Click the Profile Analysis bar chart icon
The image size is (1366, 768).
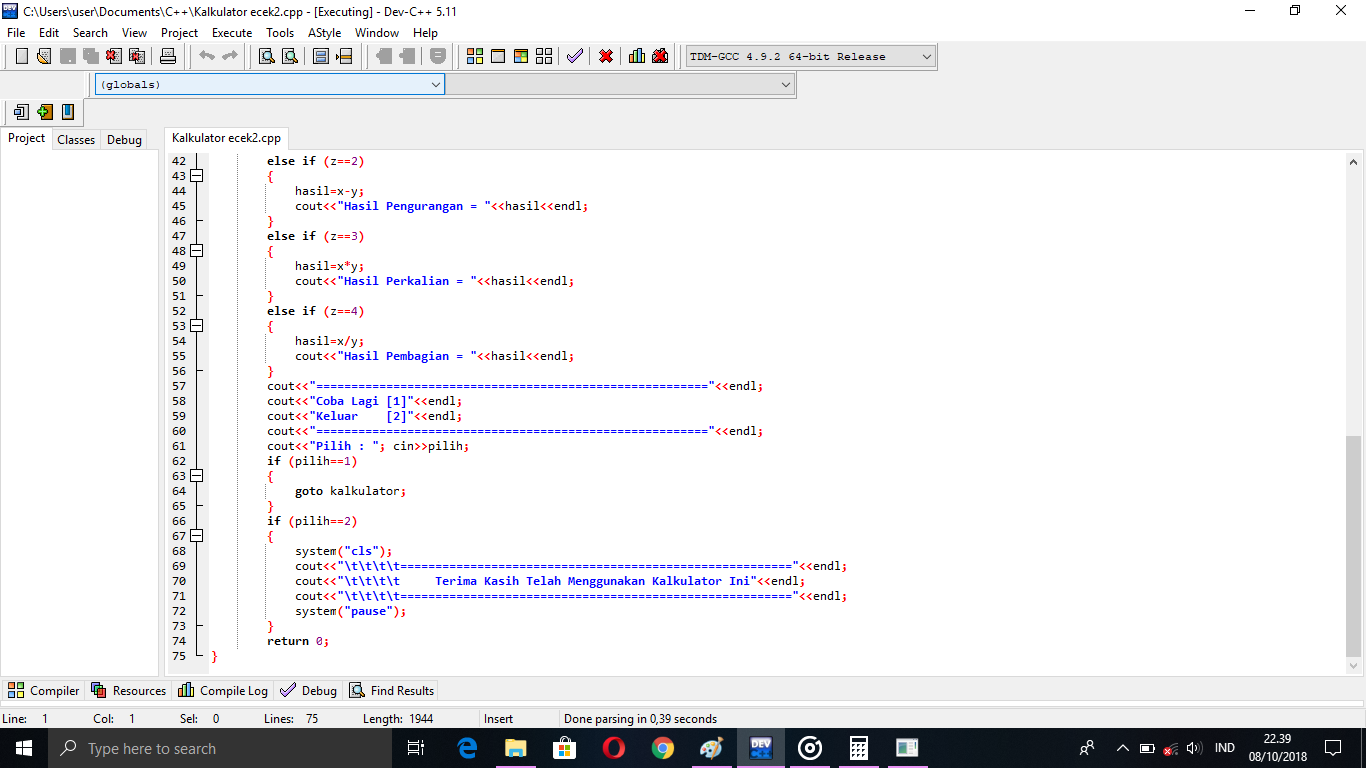coord(637,56)
